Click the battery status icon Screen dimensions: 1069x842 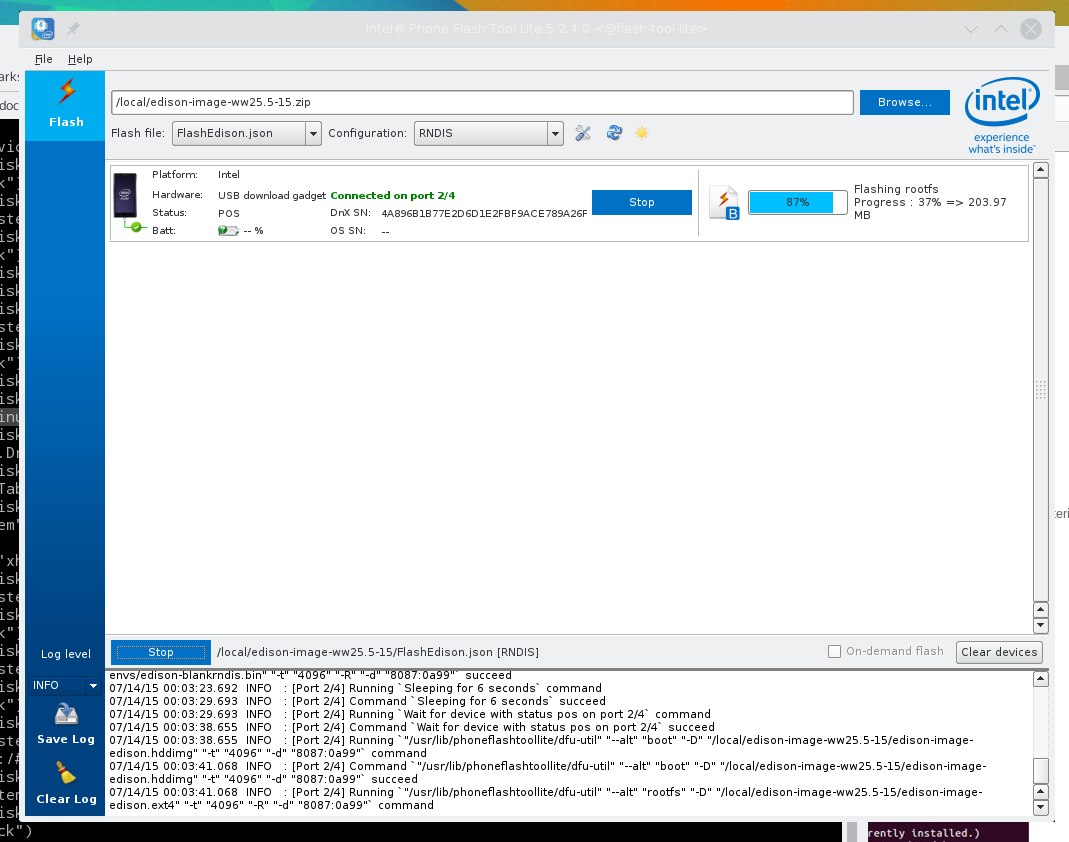pos(228,230)
